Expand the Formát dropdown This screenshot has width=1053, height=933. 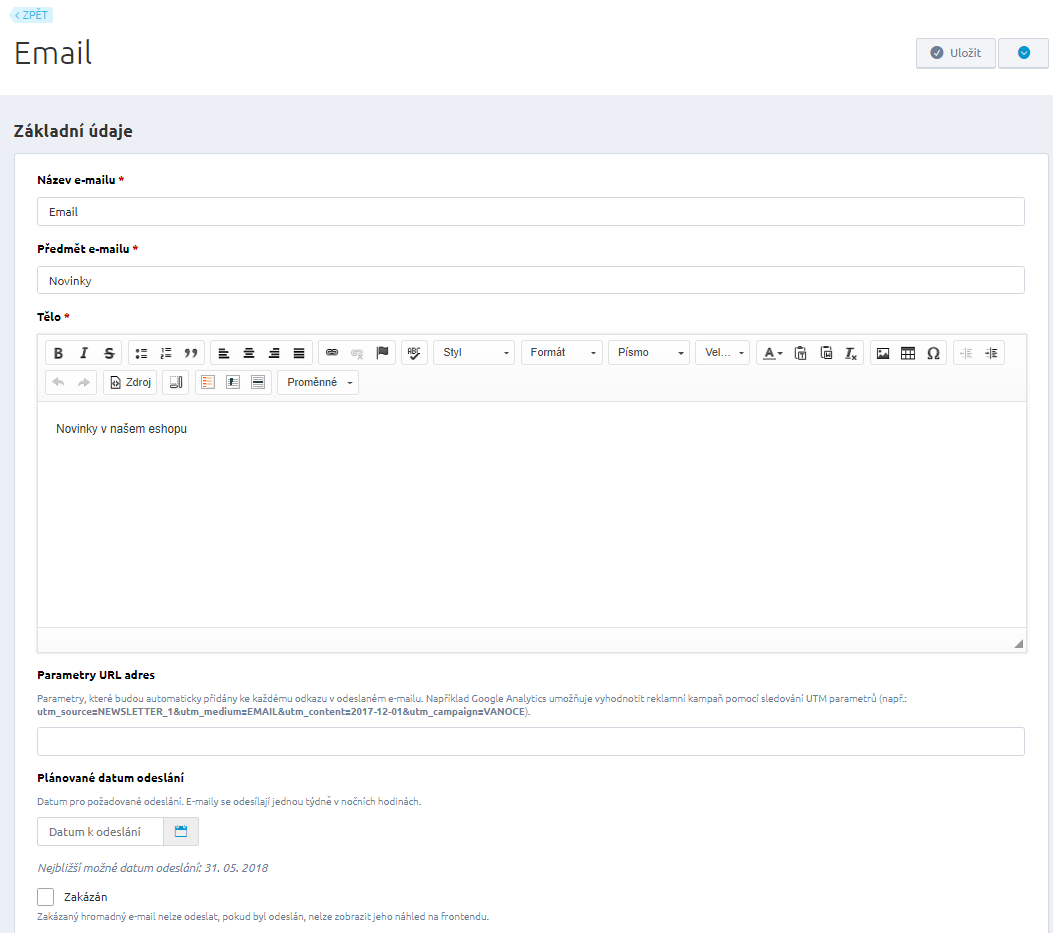pos(561,353)
